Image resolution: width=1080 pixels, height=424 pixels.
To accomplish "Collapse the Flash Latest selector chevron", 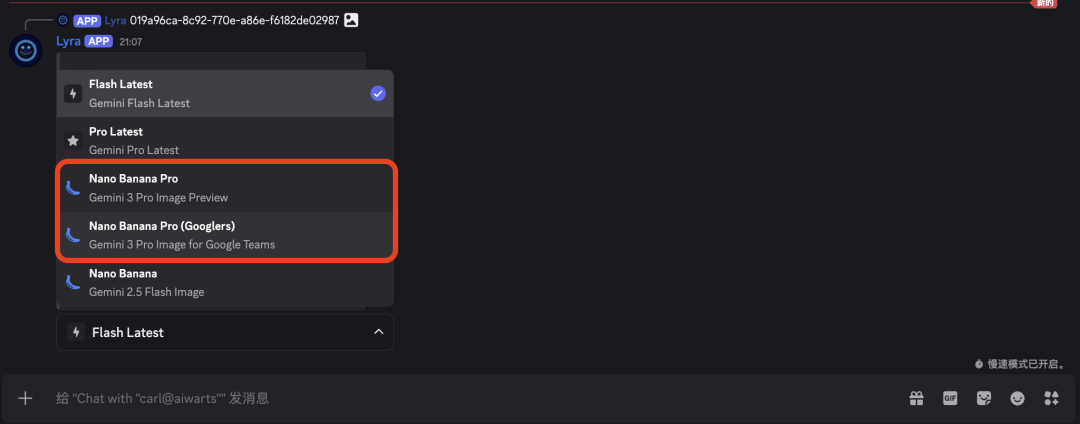I will [378, 332].
